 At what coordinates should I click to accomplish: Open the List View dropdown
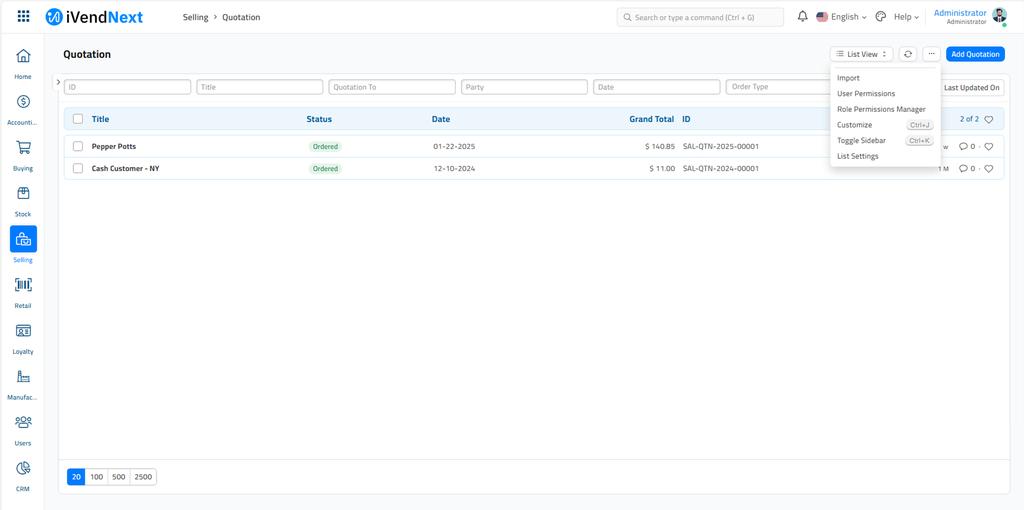coord(861,54)
